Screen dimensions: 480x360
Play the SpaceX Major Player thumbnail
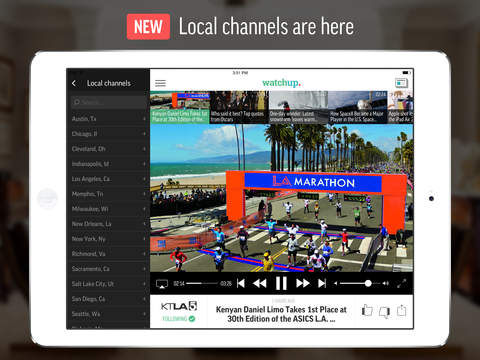point(358,107)
